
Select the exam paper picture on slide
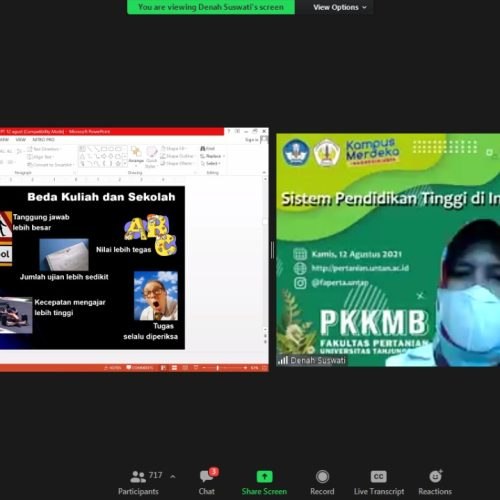click(64, 254)
